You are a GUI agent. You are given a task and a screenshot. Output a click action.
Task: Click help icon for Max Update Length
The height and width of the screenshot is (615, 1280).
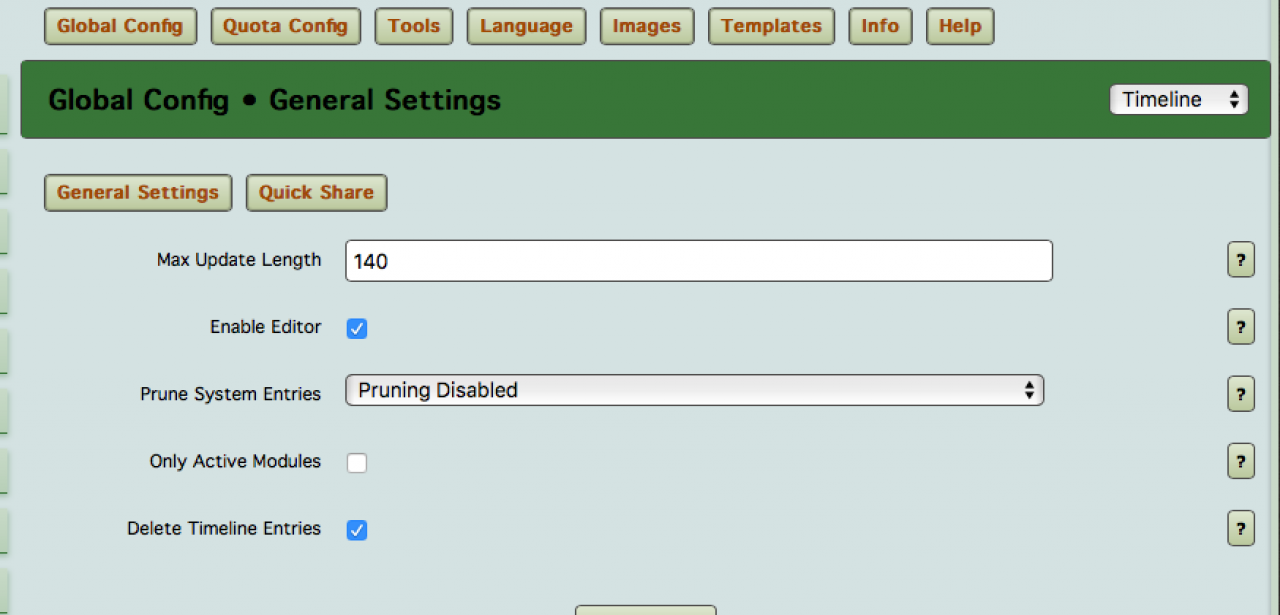(1240, 260)
